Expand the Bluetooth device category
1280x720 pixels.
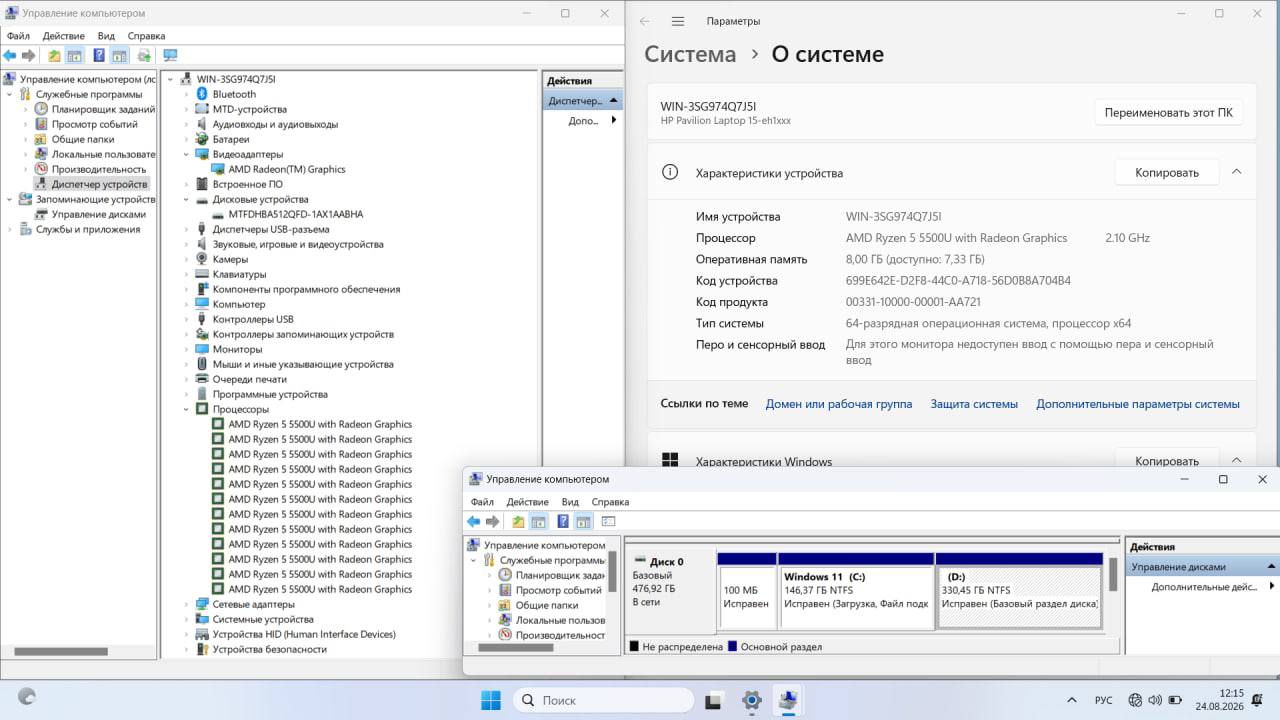click(x=186, y=94)
